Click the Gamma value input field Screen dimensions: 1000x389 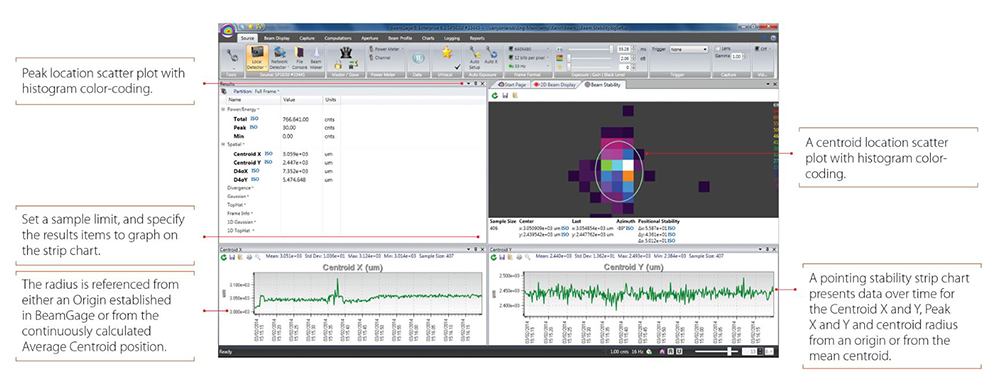pyautogui.click(x=736, y=56)
